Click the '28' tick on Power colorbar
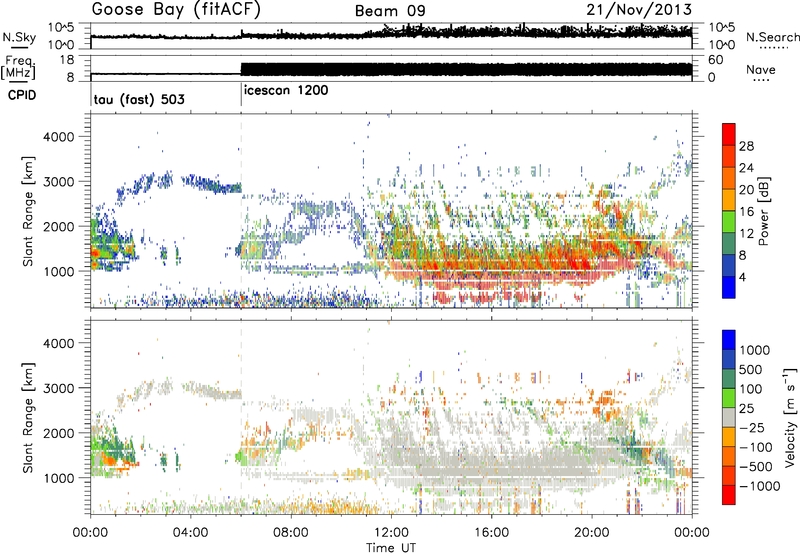Image resolution: width=800 pixels, height=554 pixels. pyautogui.click(x=746, y=146)
